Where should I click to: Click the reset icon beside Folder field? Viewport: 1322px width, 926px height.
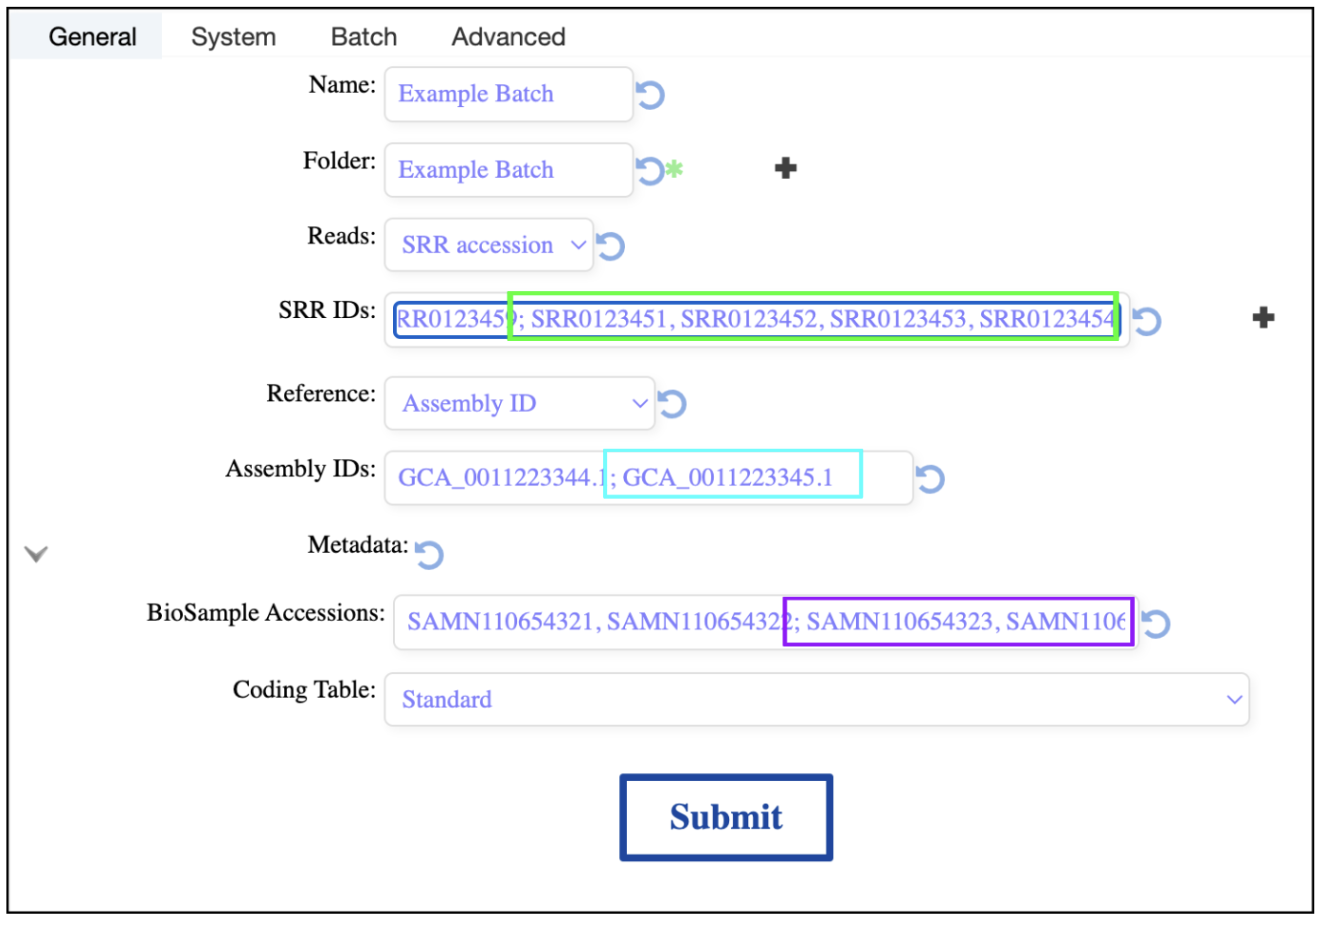pos(650,170)
